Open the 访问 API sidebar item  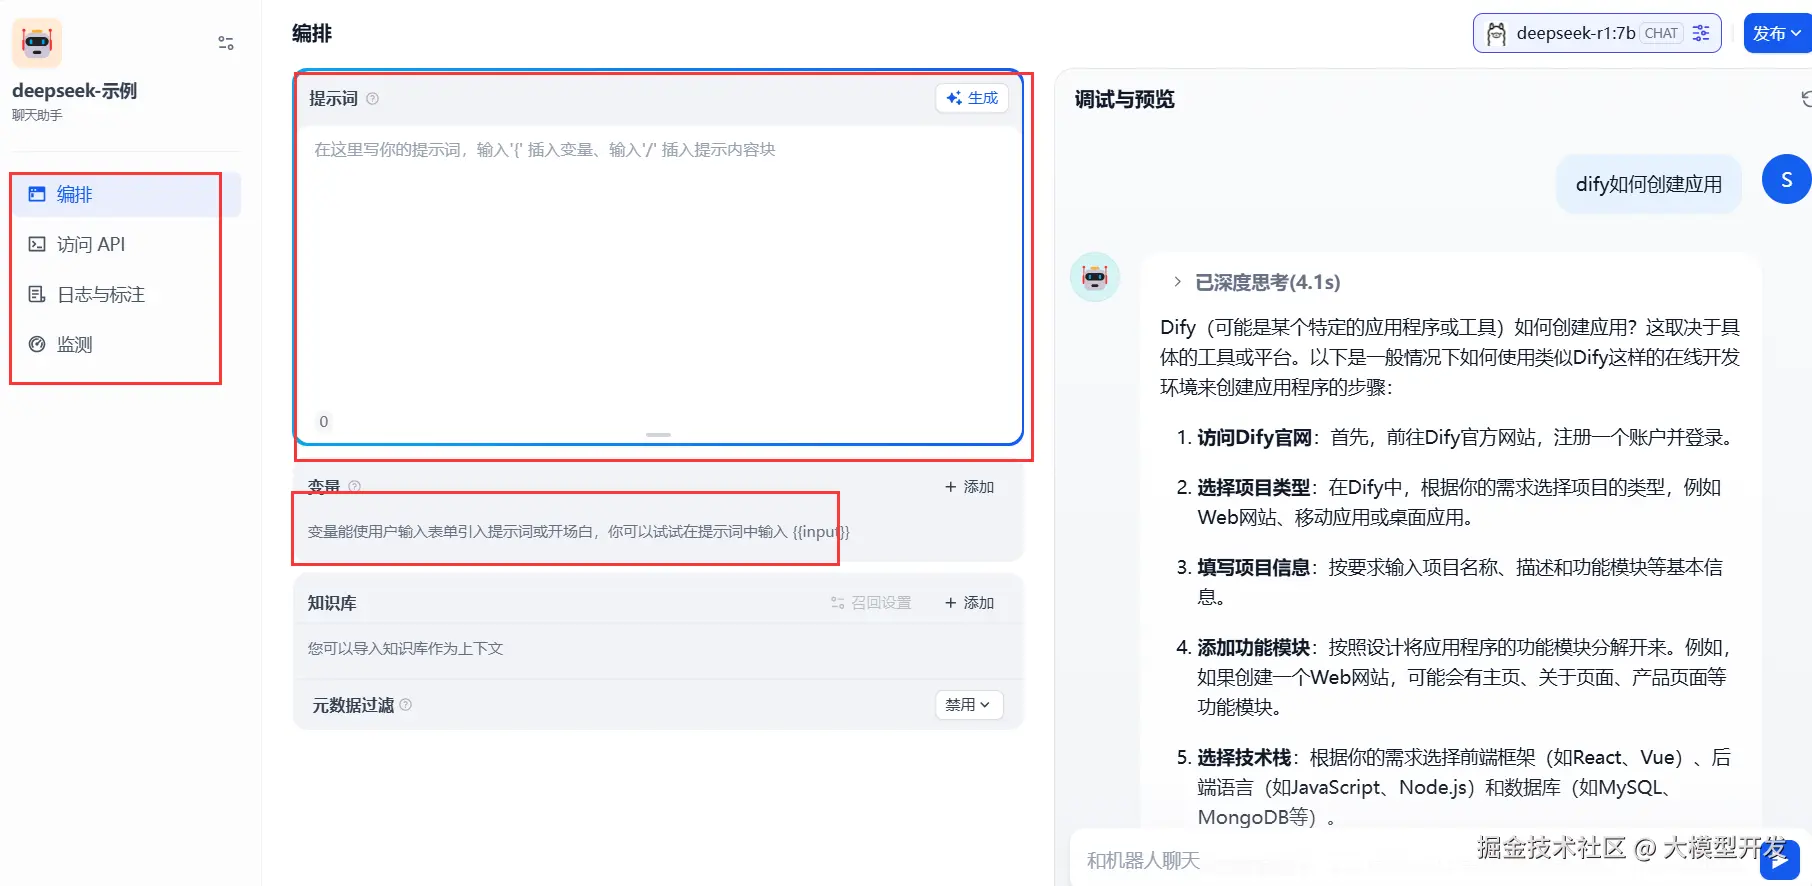point(127,244)
